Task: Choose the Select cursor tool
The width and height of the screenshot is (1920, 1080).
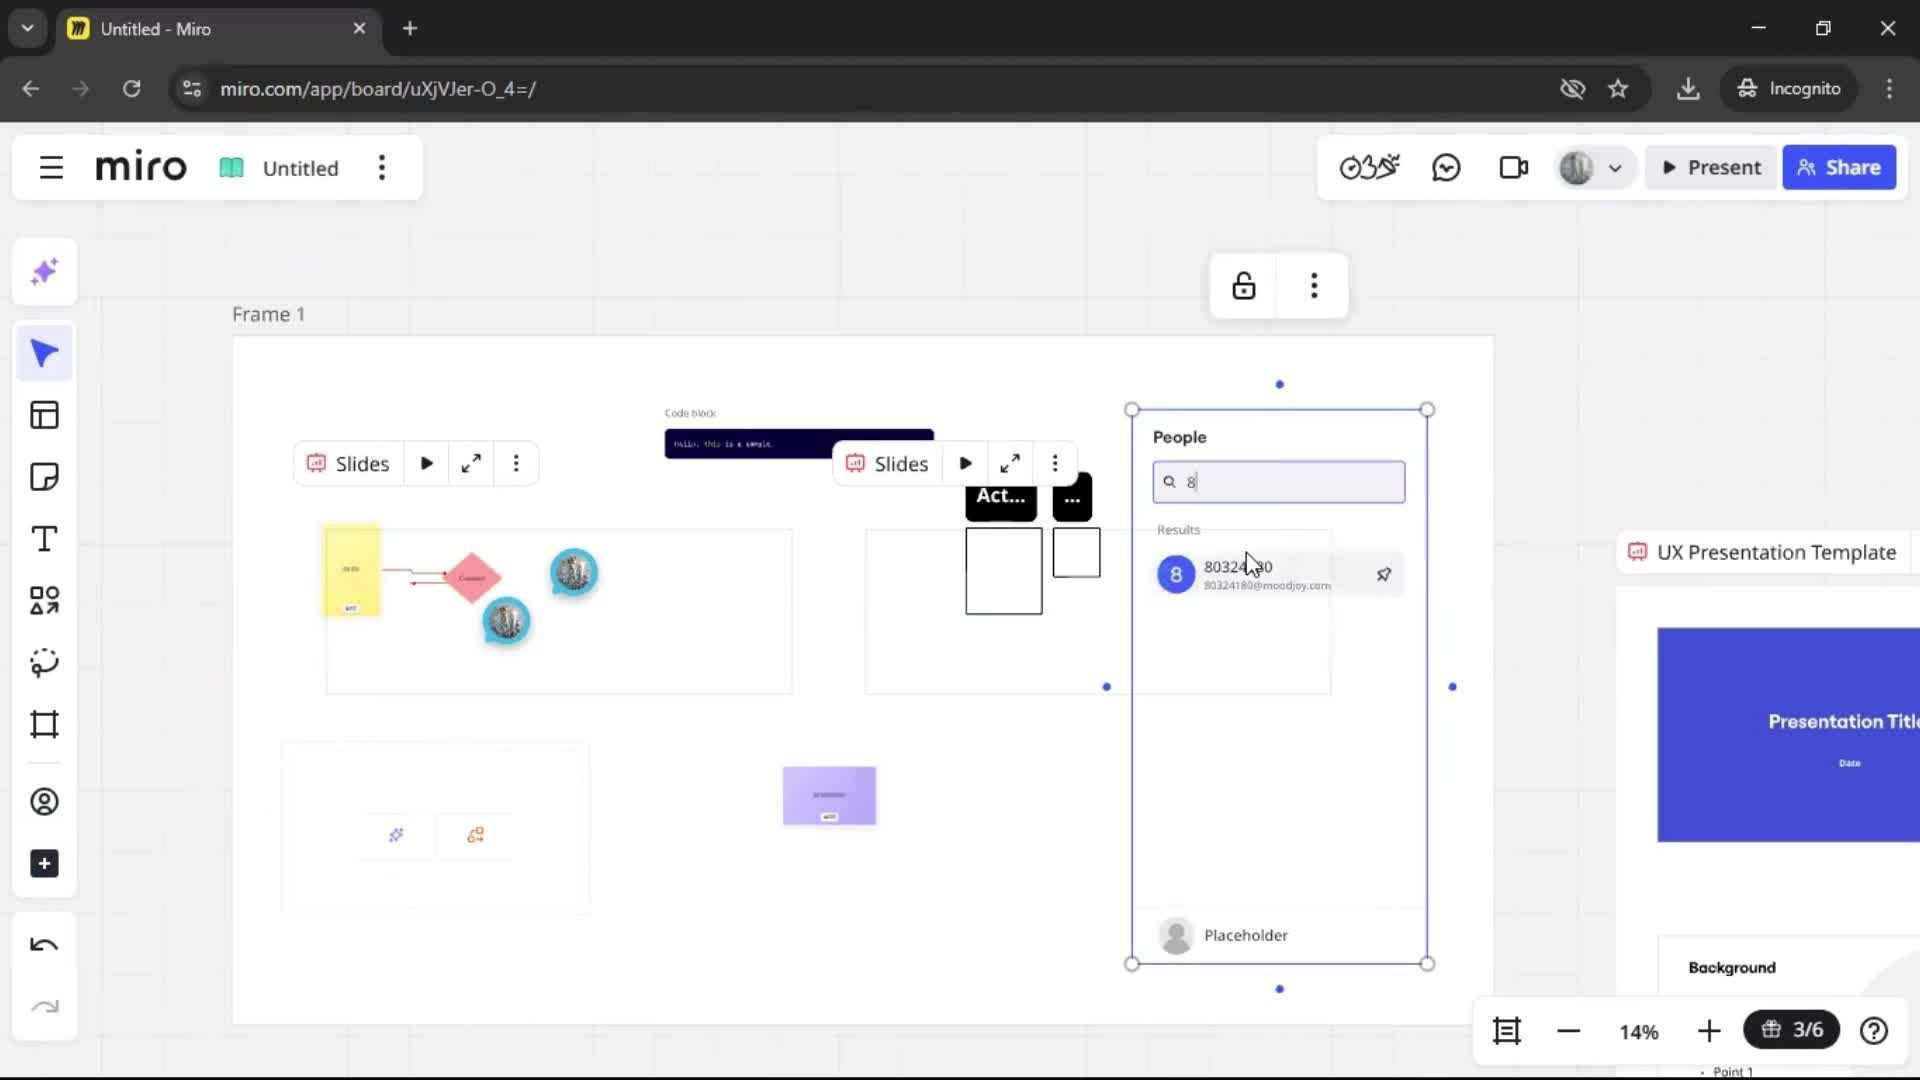Action: point(44,353)
